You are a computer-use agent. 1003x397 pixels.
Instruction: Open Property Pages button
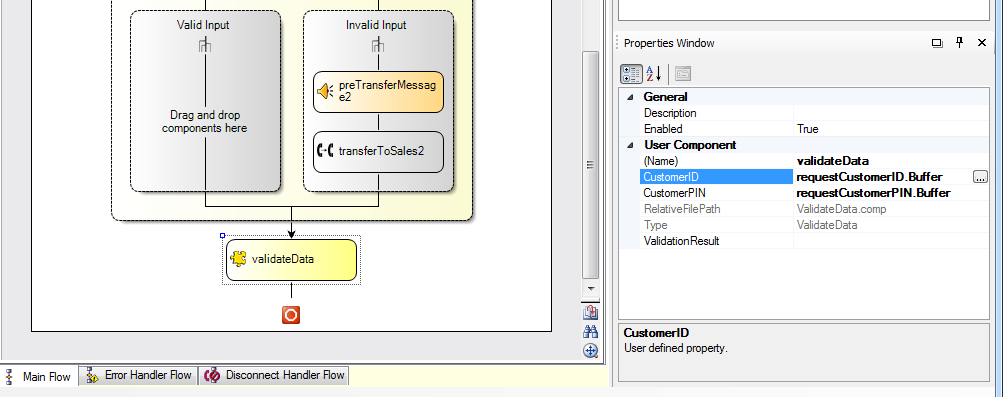click(683, 74)
